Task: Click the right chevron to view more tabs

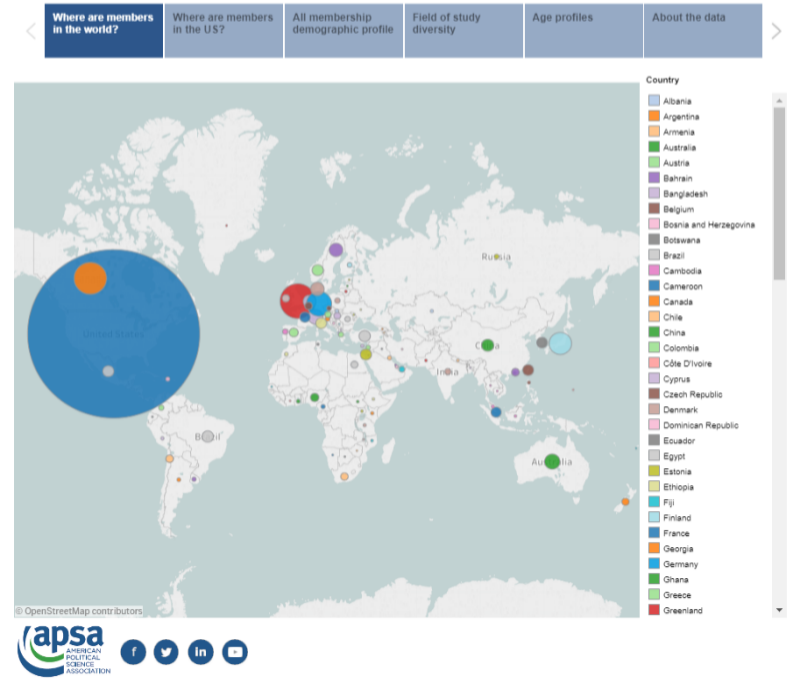Action: [778, 31]
